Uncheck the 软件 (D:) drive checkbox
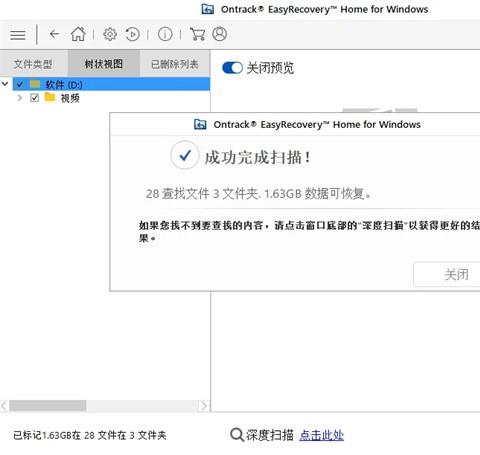 point(20,84)
